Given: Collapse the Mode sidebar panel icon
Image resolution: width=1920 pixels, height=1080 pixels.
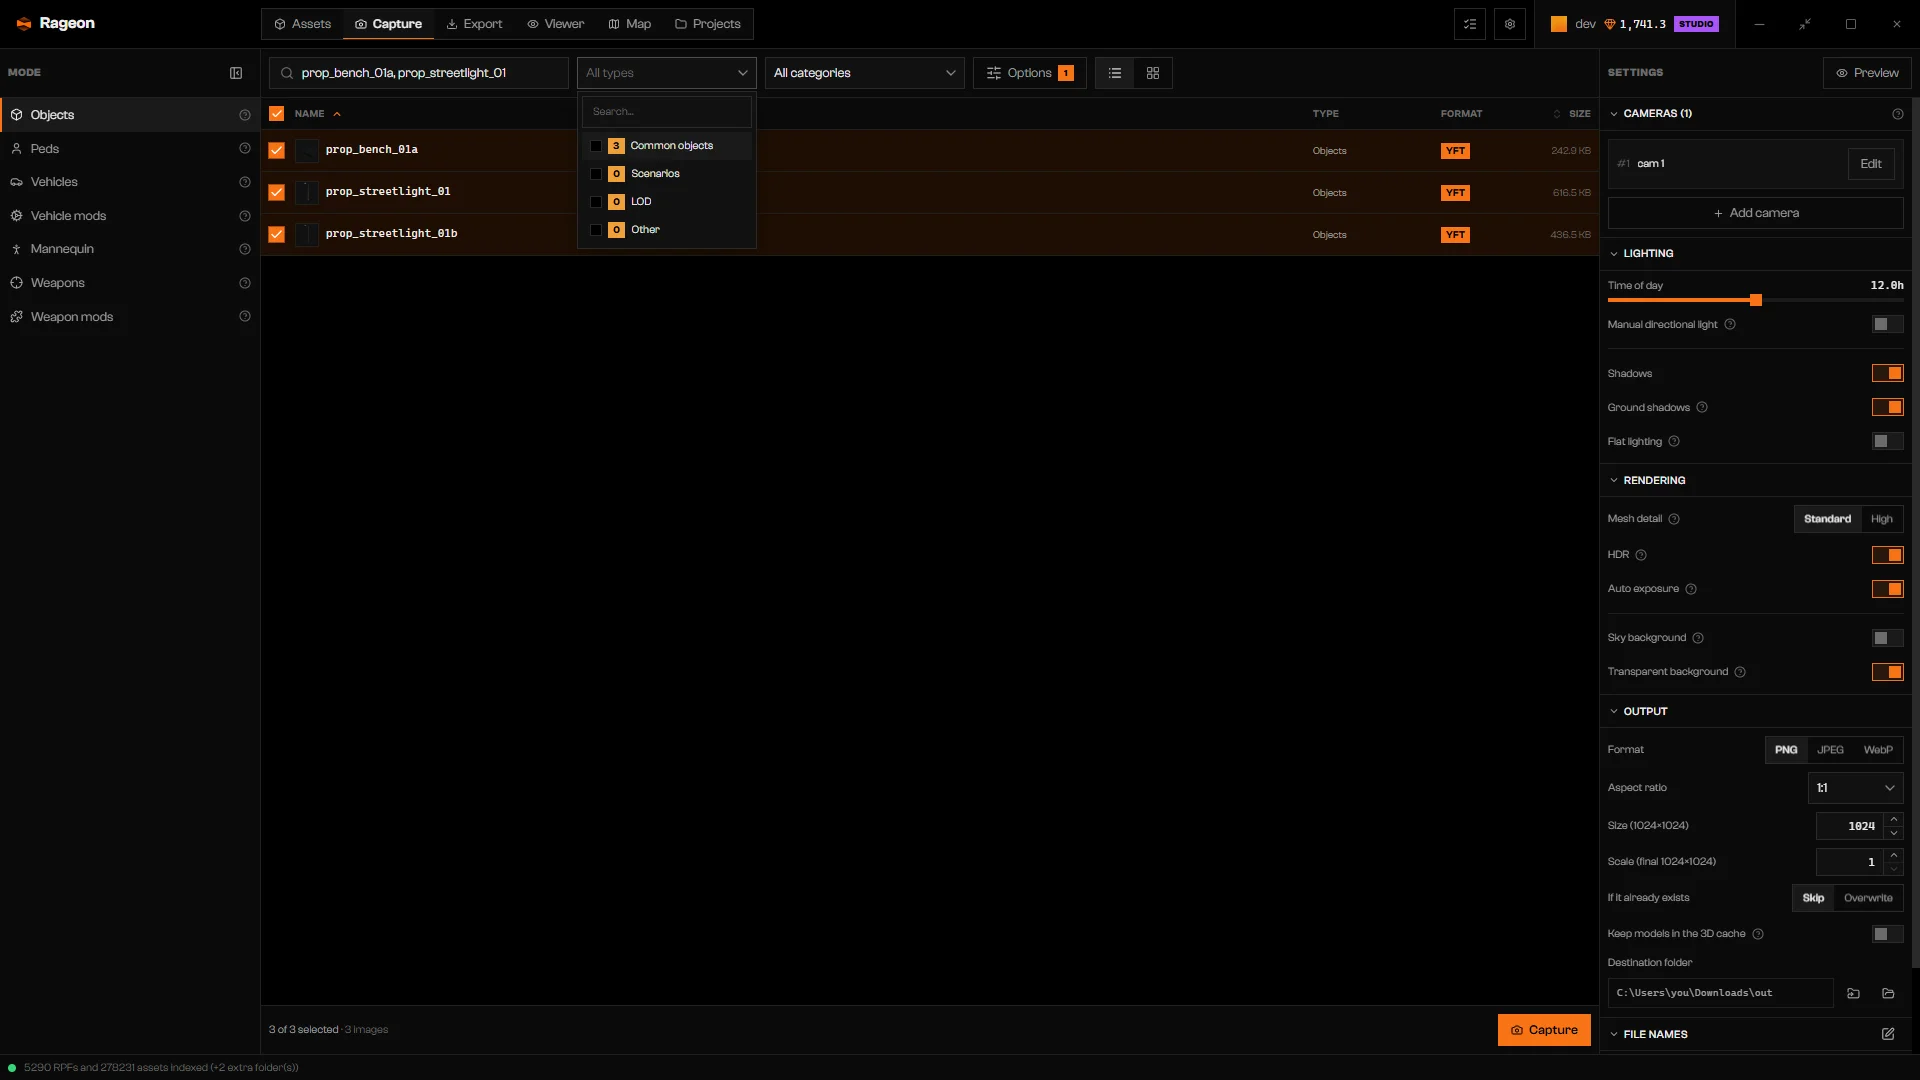Looking at the screenshot, I should (x=236, y=73).
